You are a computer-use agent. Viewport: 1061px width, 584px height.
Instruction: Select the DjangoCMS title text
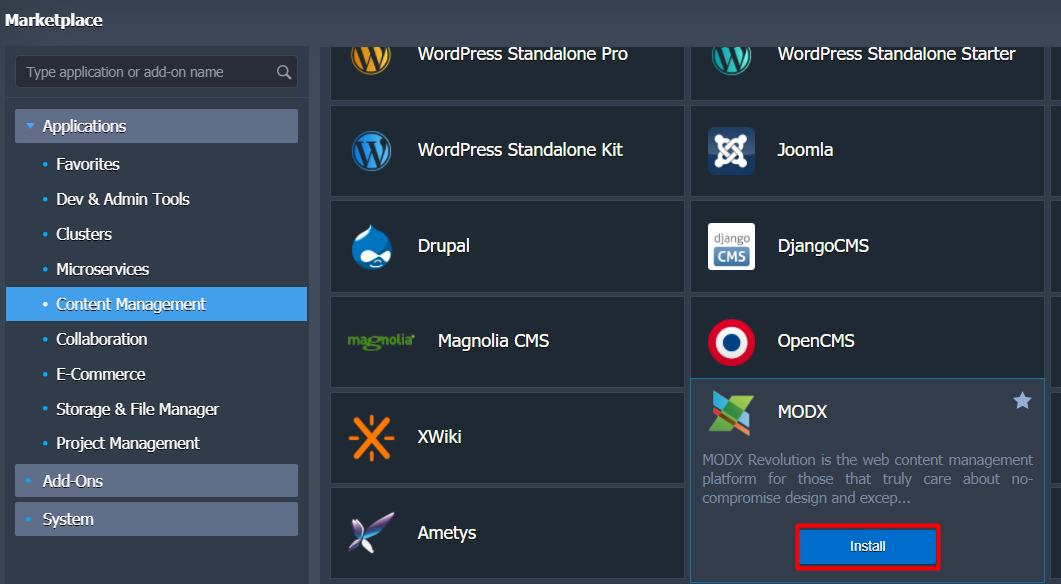pos(823,246)
